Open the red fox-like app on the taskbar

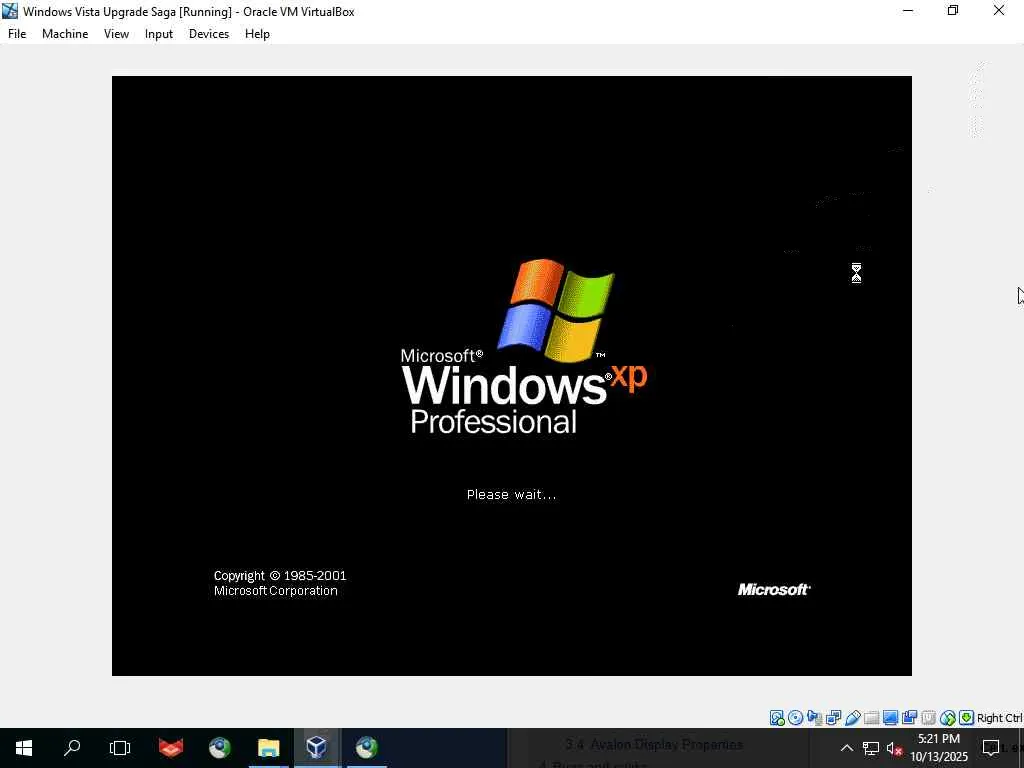tap(171, 748)
